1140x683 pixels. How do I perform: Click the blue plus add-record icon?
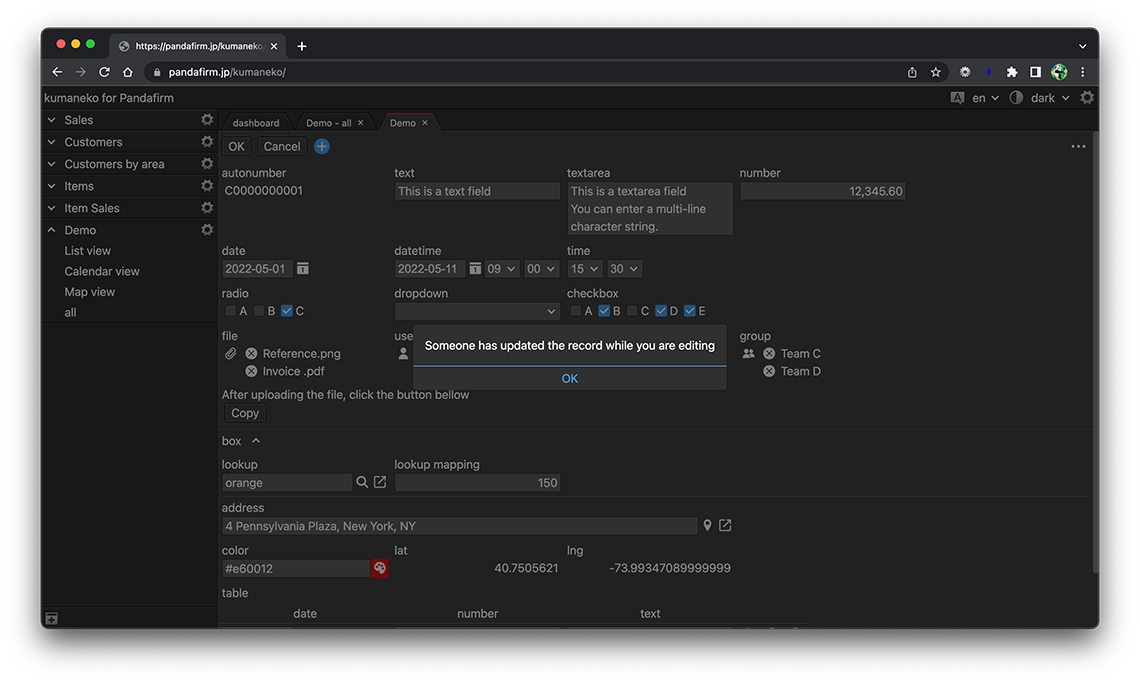pos(322,146)
